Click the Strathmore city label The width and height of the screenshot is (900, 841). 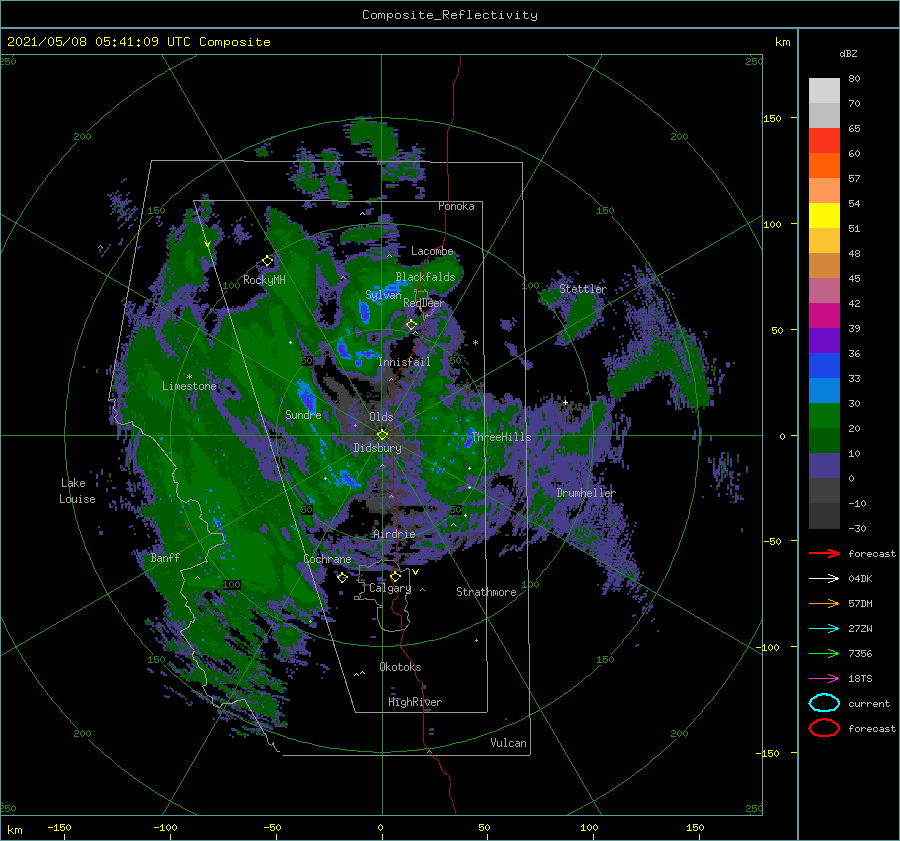486,592
